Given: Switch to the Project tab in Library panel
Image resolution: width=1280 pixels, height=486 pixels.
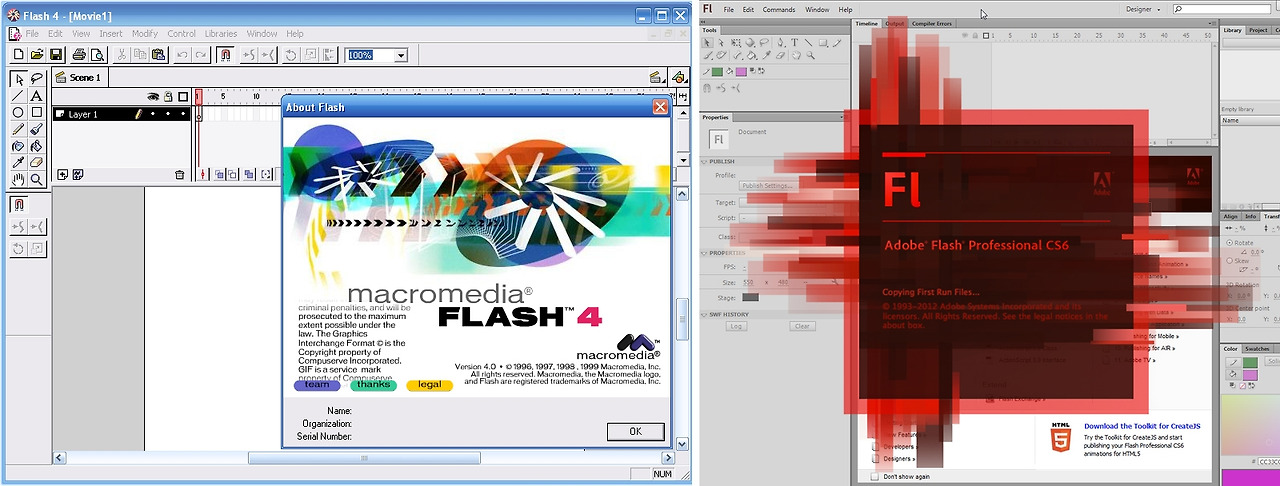Looking at the screenshot, I should 1258,30.
